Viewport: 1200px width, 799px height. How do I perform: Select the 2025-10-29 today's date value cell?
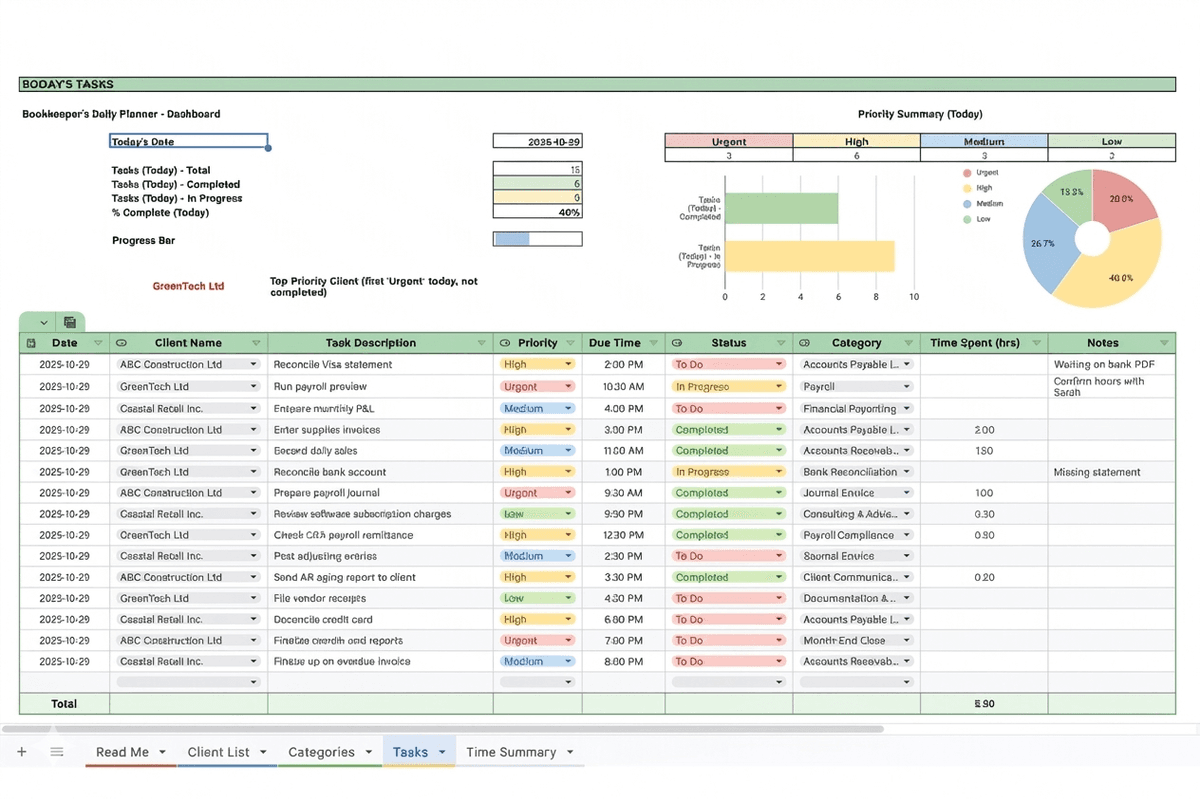tap(537, 142)
